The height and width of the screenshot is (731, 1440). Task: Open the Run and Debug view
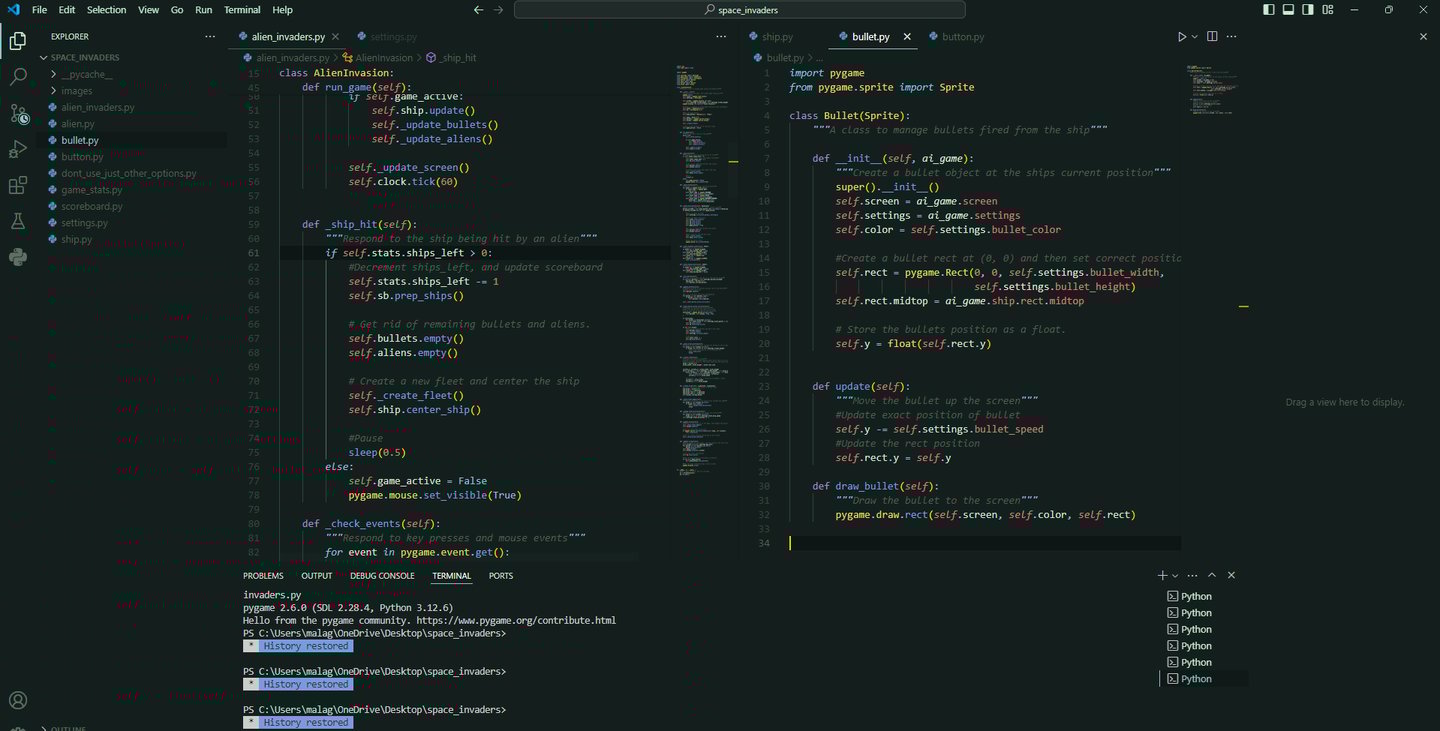pyautogui.click(x=18, y=149)
